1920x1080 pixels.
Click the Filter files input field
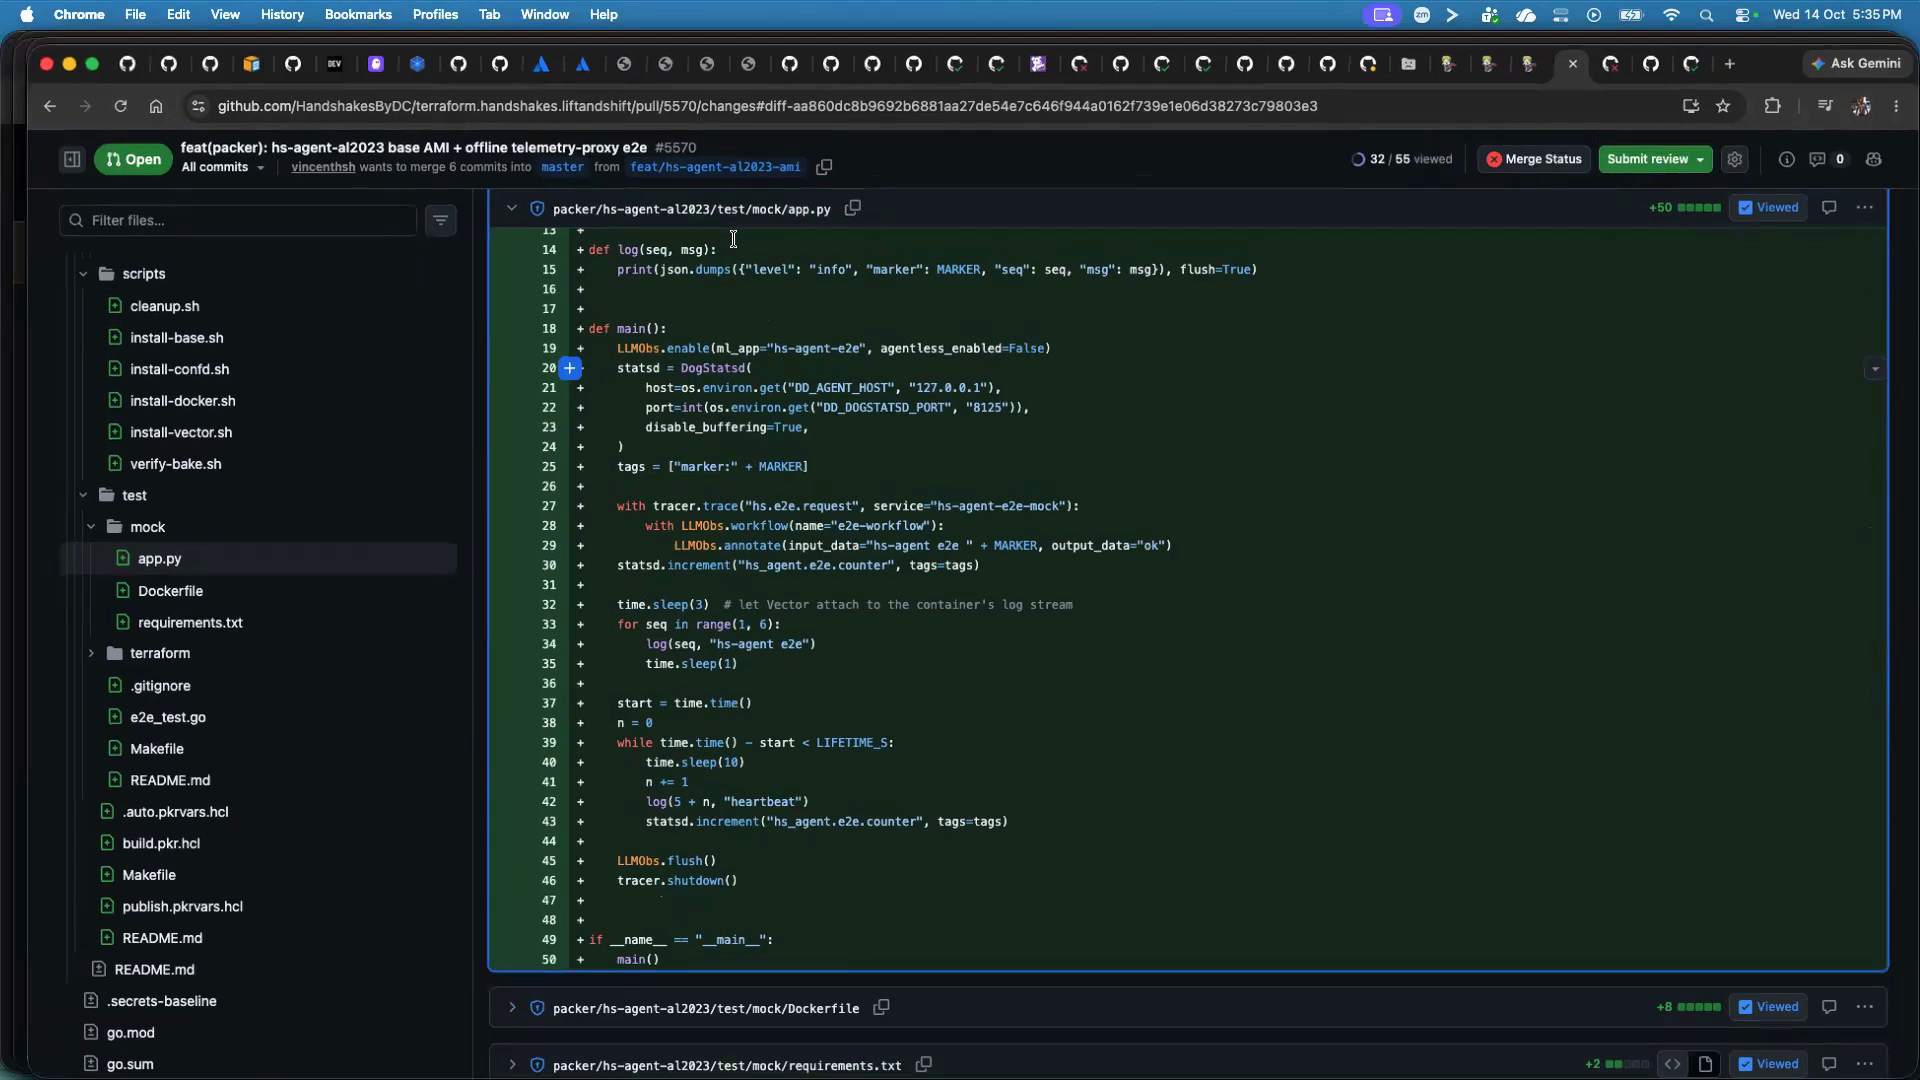238,220
